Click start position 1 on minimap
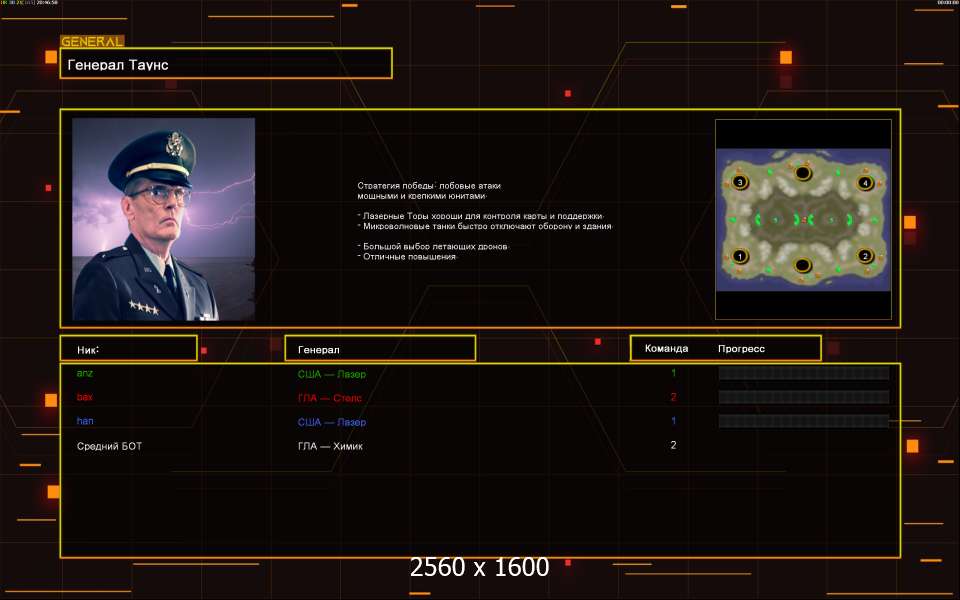This screenshot has height=600, width=960. click(x=740, y=257)
